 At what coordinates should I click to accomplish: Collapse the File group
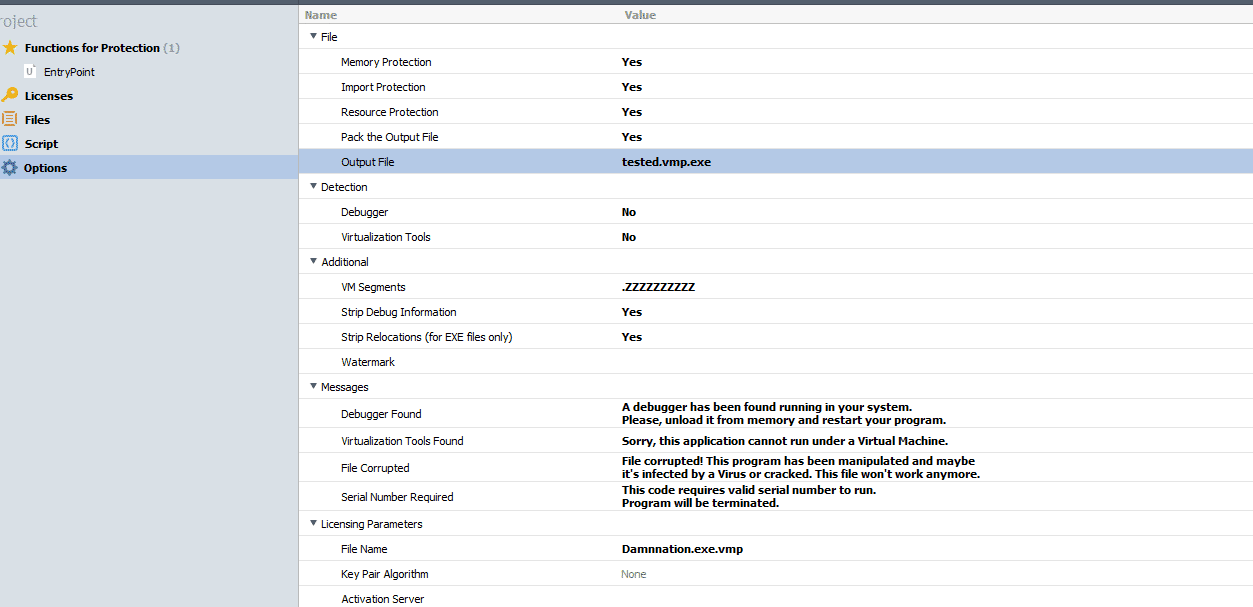313,36
